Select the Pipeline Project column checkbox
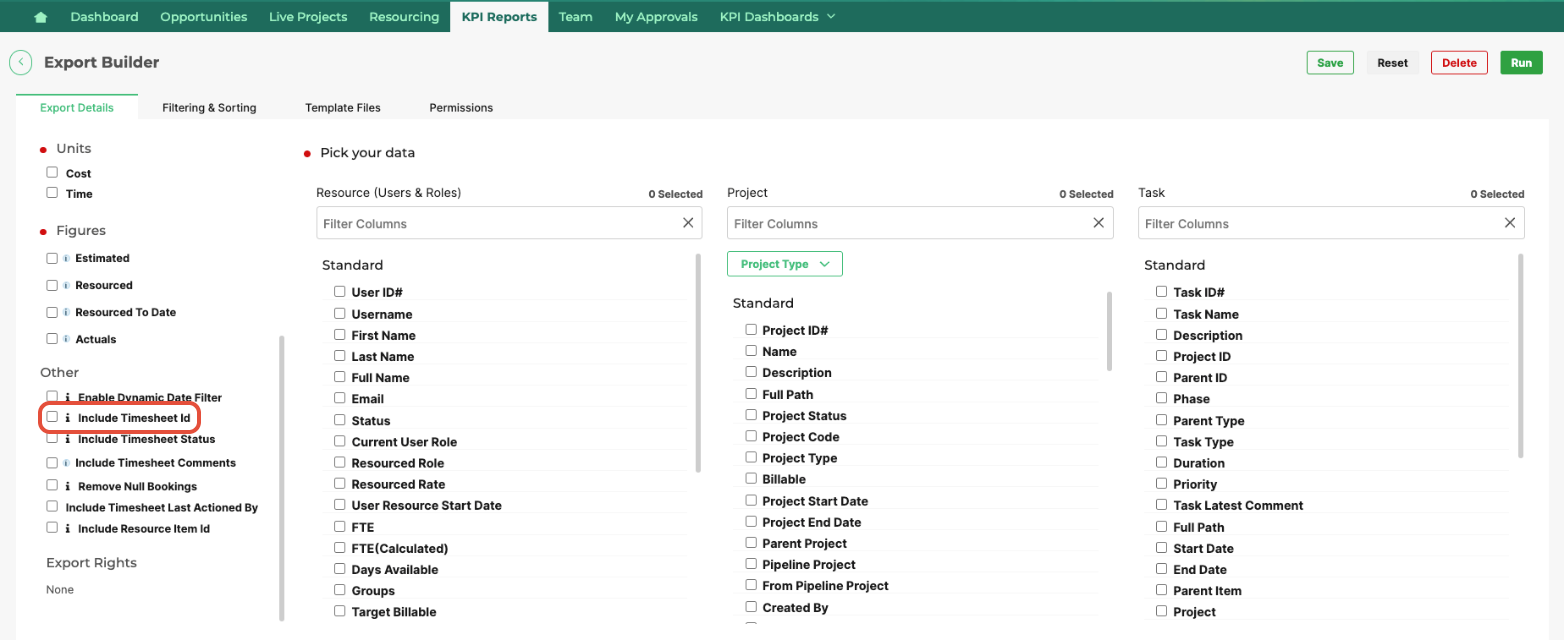Viewport: 1564px width, 640px height. point(751,564)
